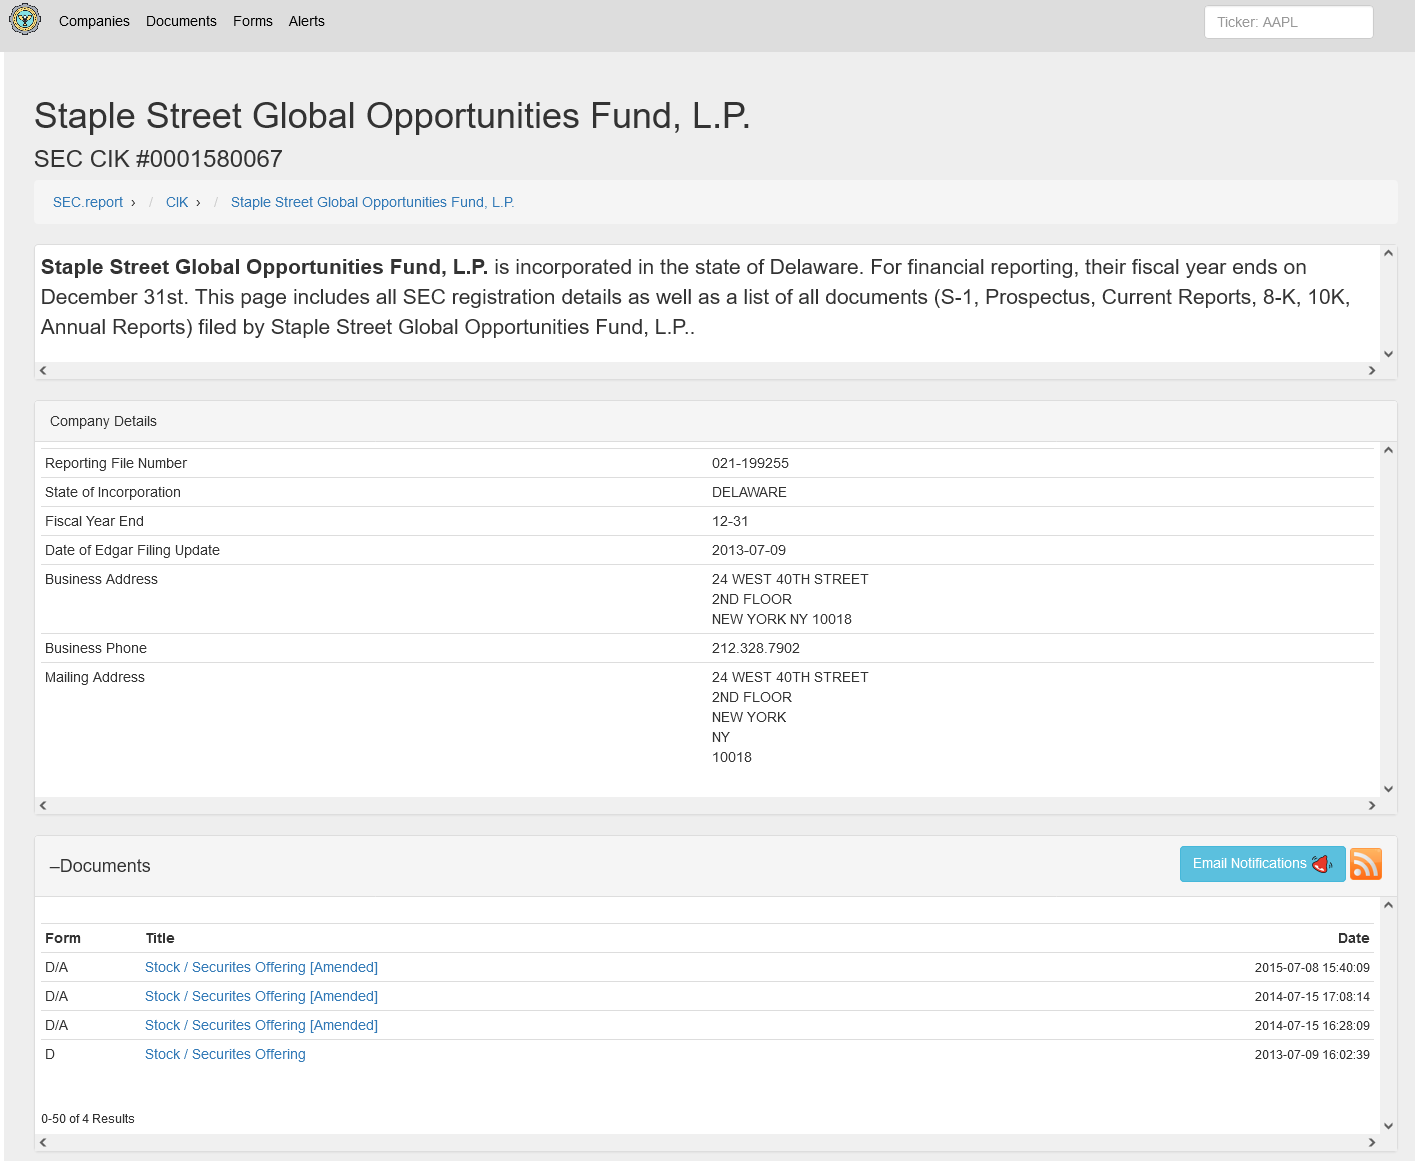Viewport: 1415px width, 1161px height.
Task: Click the Date column header
Action: (x=1354, y=938)
